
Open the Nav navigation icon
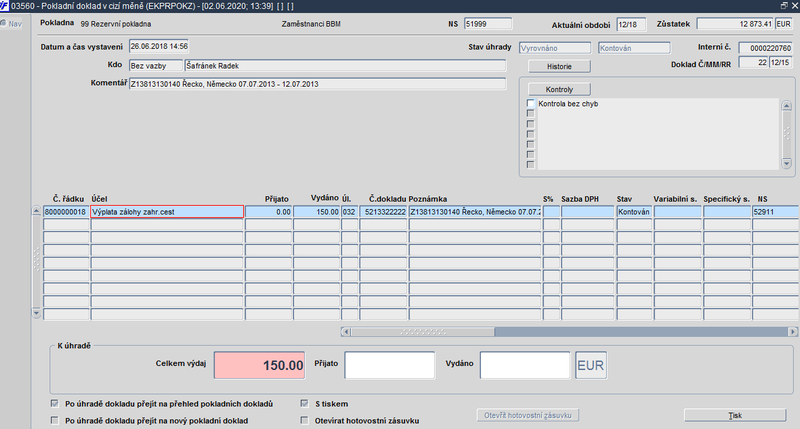[x=11, y=23]
